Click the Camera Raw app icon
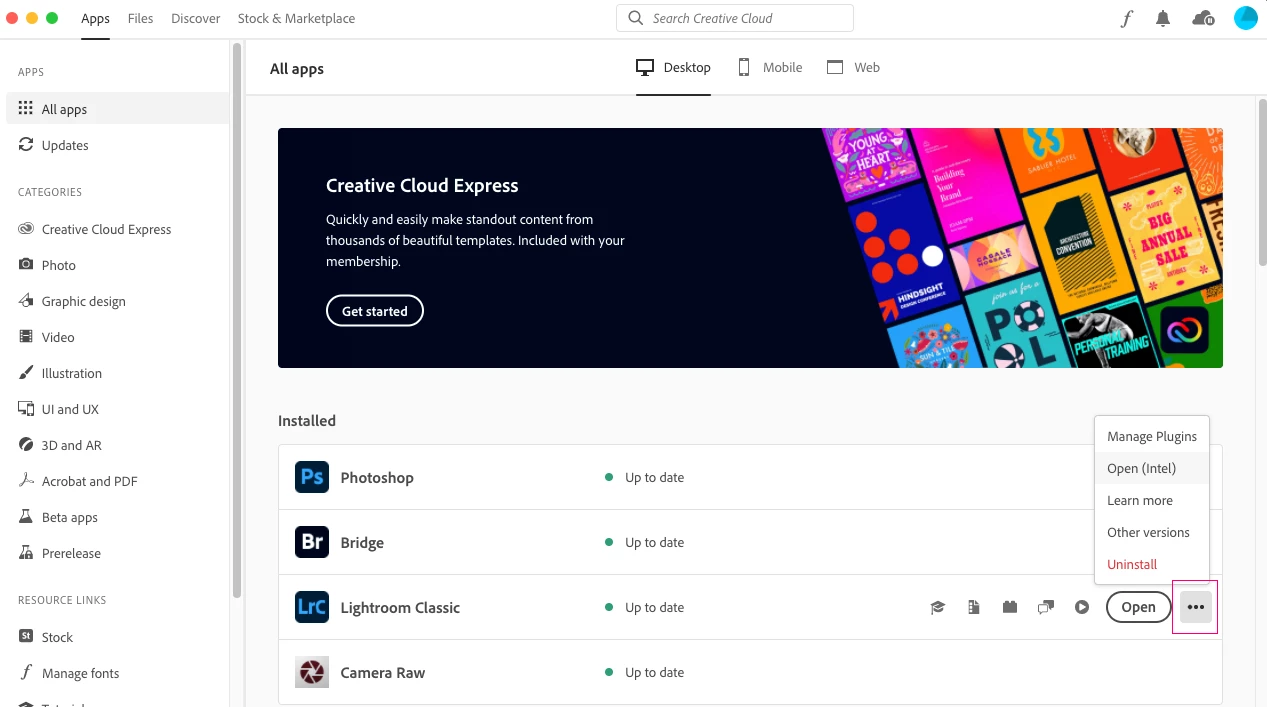The image size is (1267, 707). (312, 672)
